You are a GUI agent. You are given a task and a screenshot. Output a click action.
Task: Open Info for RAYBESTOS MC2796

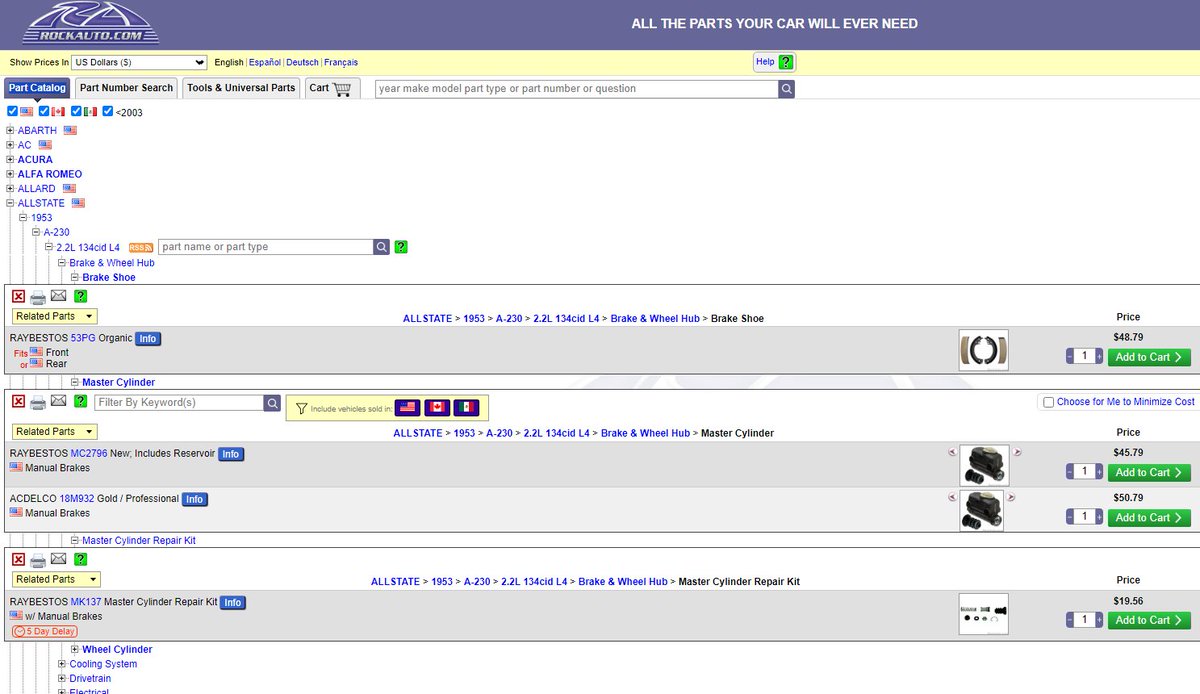pos(231,454)
